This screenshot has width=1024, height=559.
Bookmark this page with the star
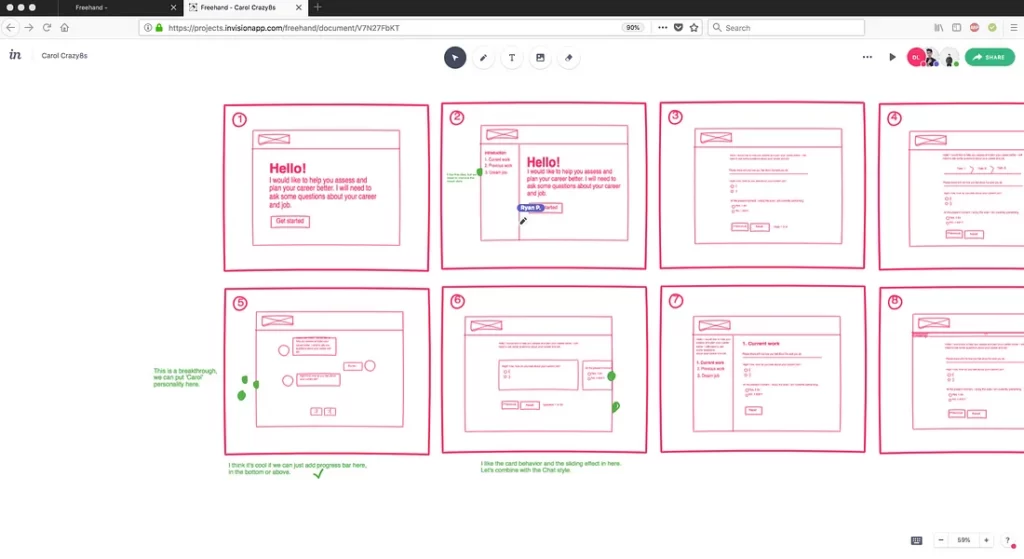tap(694, 27)
